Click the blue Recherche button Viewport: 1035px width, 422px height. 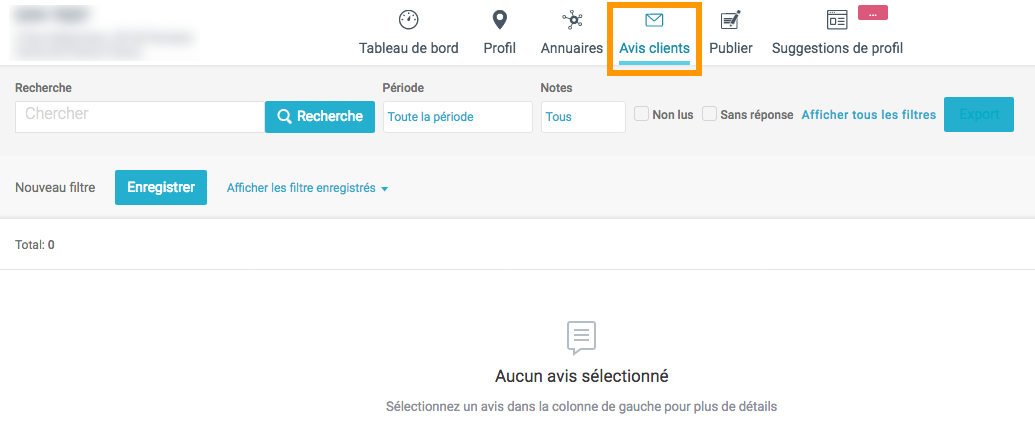click(319, 117)
